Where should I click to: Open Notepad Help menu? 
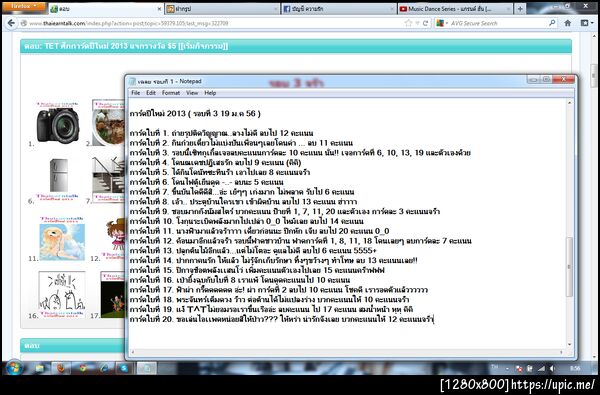click(x=210, y=93)
